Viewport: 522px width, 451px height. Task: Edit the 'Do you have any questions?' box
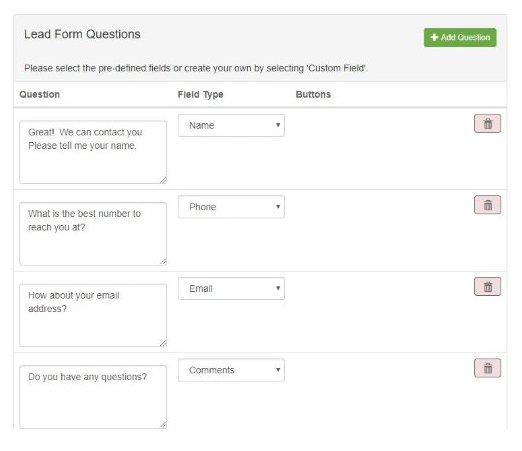click(x=93, y=397)
